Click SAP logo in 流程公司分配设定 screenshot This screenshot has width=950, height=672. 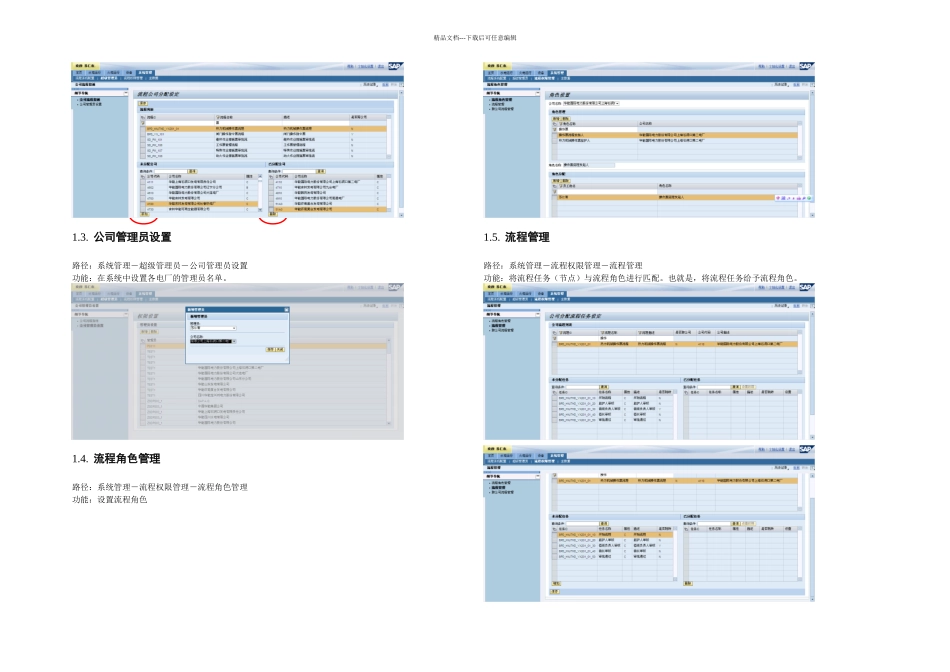(x=395, y=66)
